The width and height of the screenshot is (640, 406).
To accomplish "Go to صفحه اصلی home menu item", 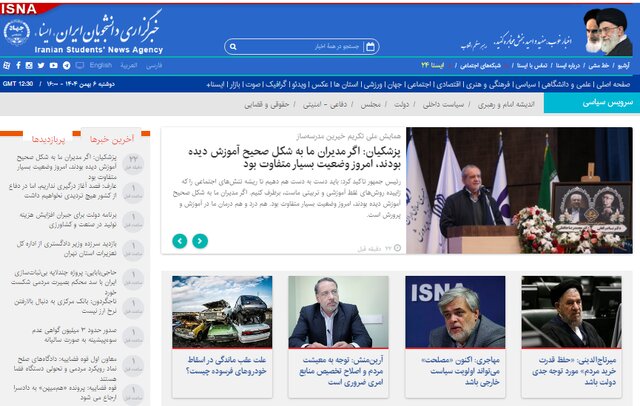I will click(614, 84).
